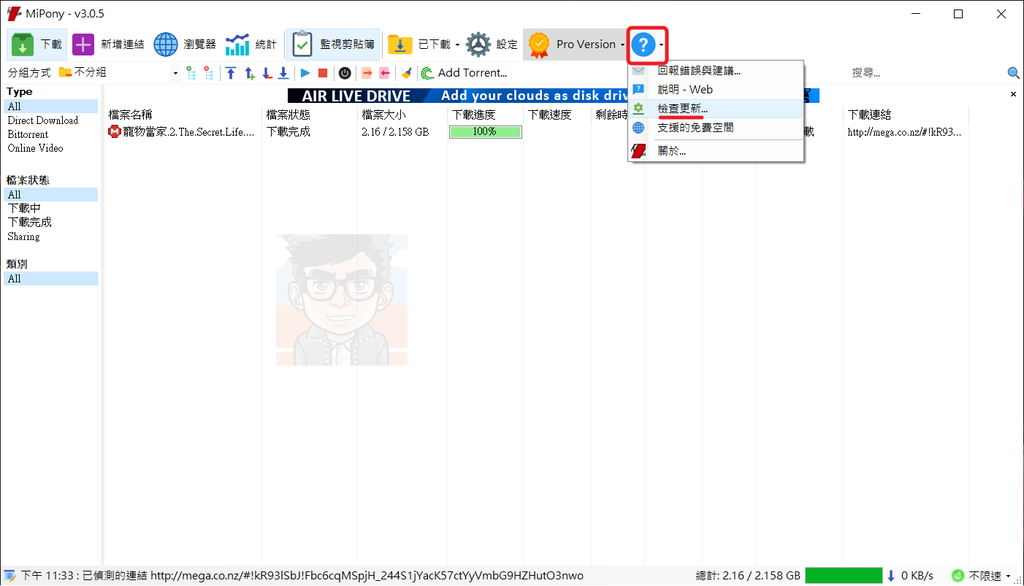
Task: Click the status bar log list icon
Action: 10,576
